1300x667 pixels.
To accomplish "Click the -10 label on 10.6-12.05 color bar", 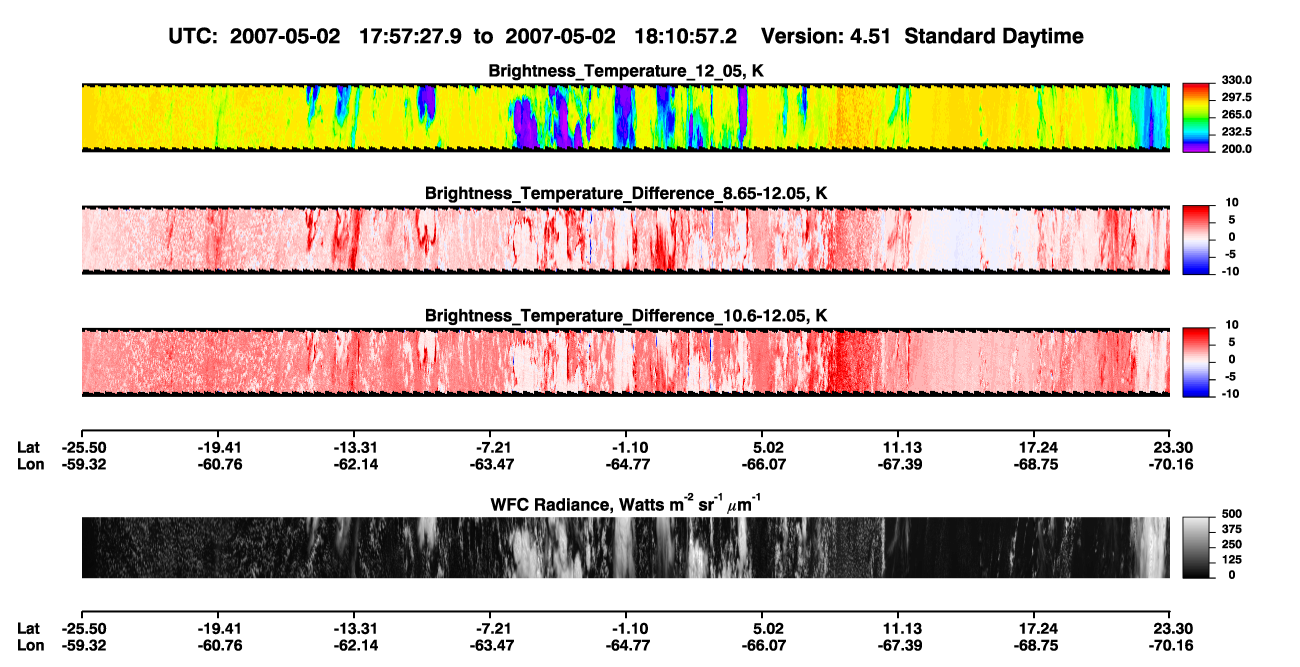I will click(x=1230, y=393).
